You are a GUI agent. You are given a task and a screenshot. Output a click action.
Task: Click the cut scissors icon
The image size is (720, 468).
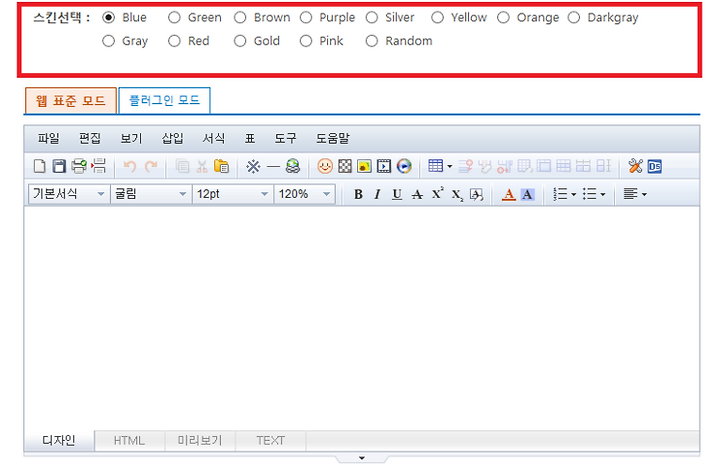click(202, 166)
